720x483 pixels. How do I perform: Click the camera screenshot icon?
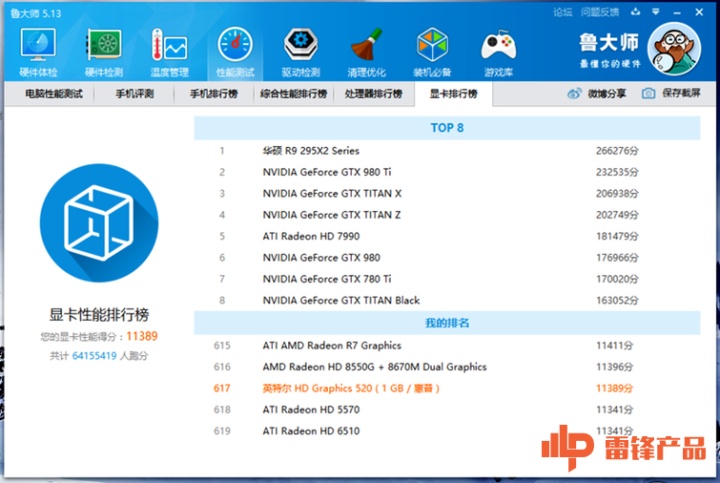(x=648, y=94)
